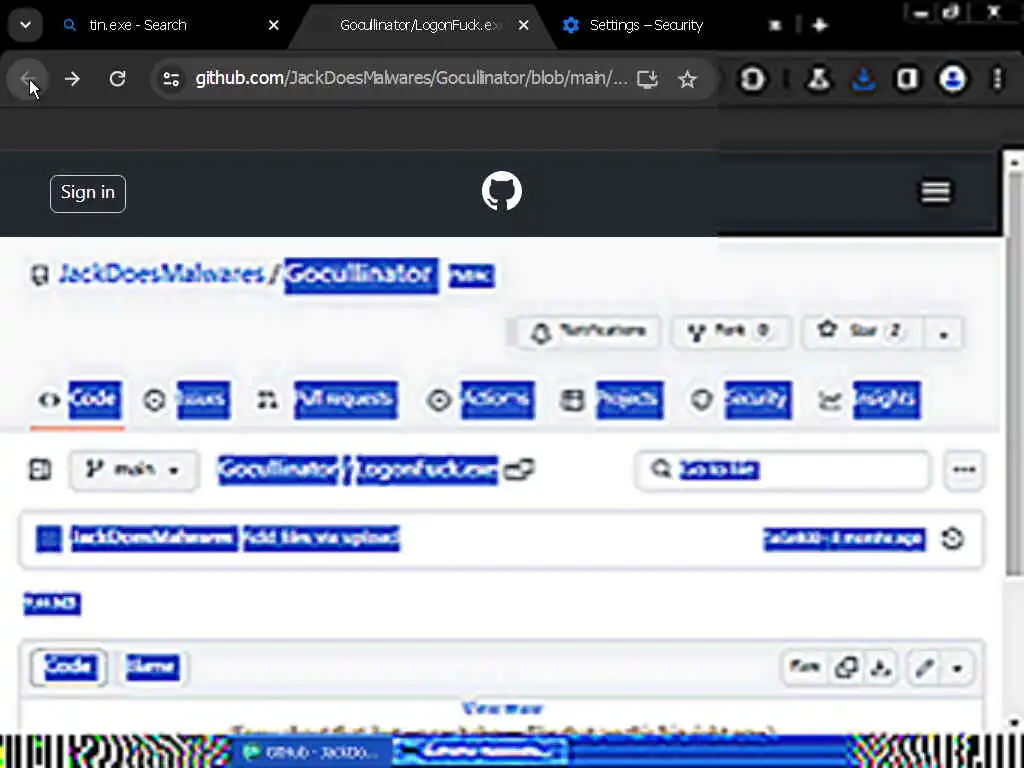Screen dimensions: 1024x768
Task: Click the 'View raw' link
Action: (502, 709)
